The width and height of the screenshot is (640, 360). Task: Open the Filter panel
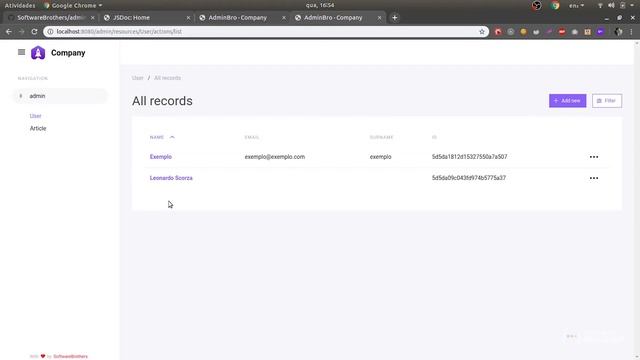pos(607,101)
